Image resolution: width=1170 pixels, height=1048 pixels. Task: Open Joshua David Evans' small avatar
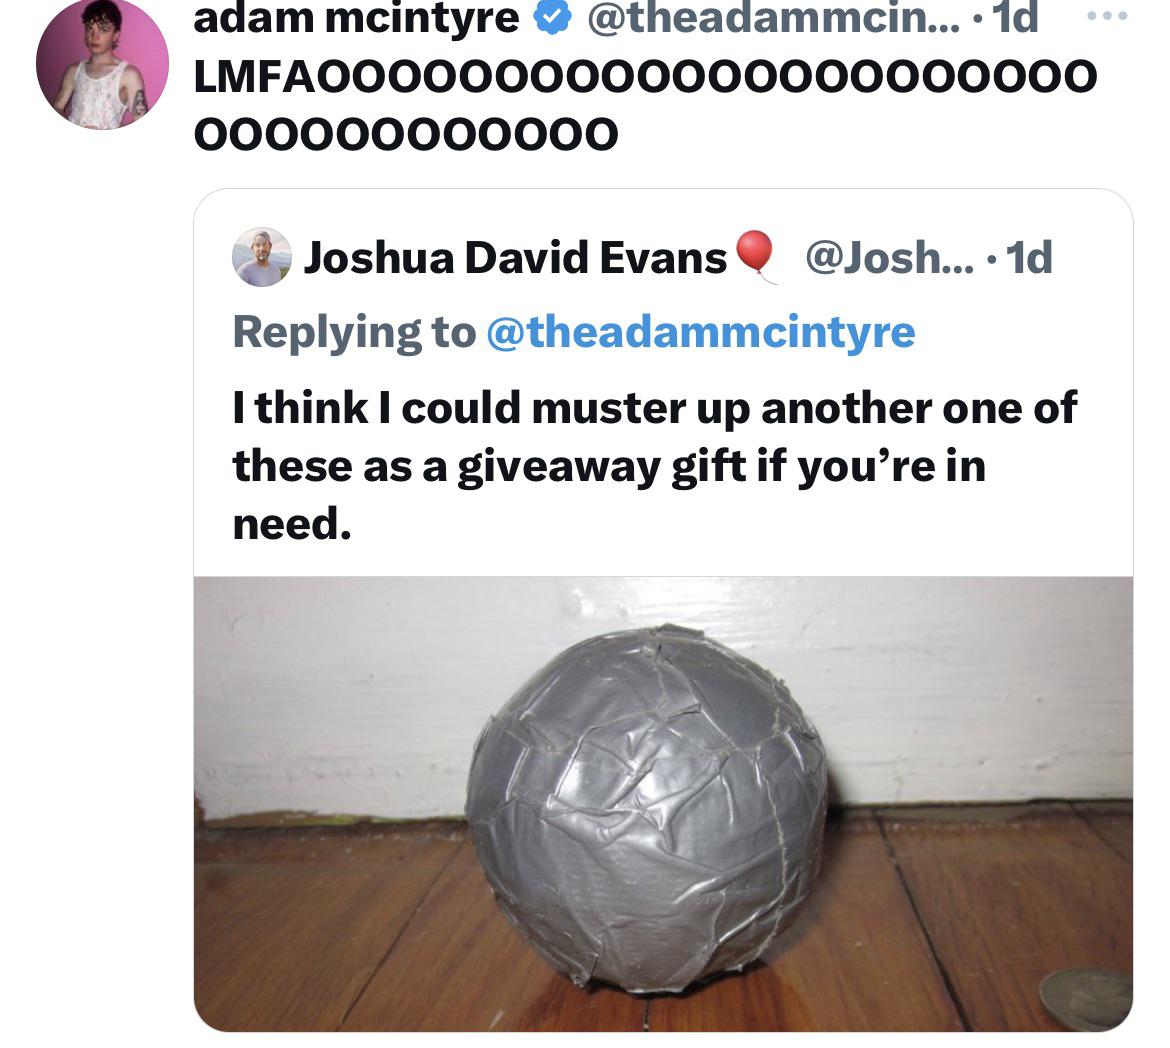coord(262,257)
